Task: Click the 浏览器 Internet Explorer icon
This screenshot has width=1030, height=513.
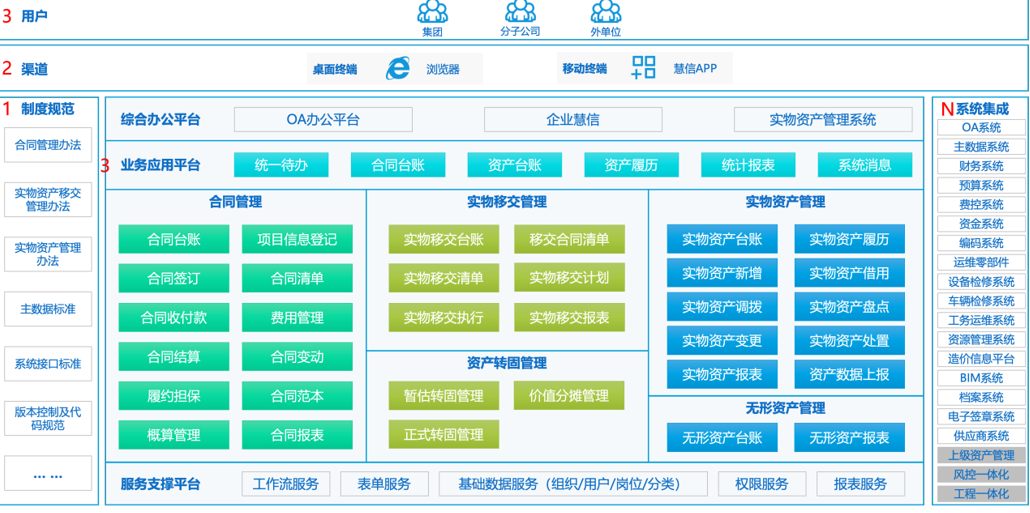Action: click(398, 68)
